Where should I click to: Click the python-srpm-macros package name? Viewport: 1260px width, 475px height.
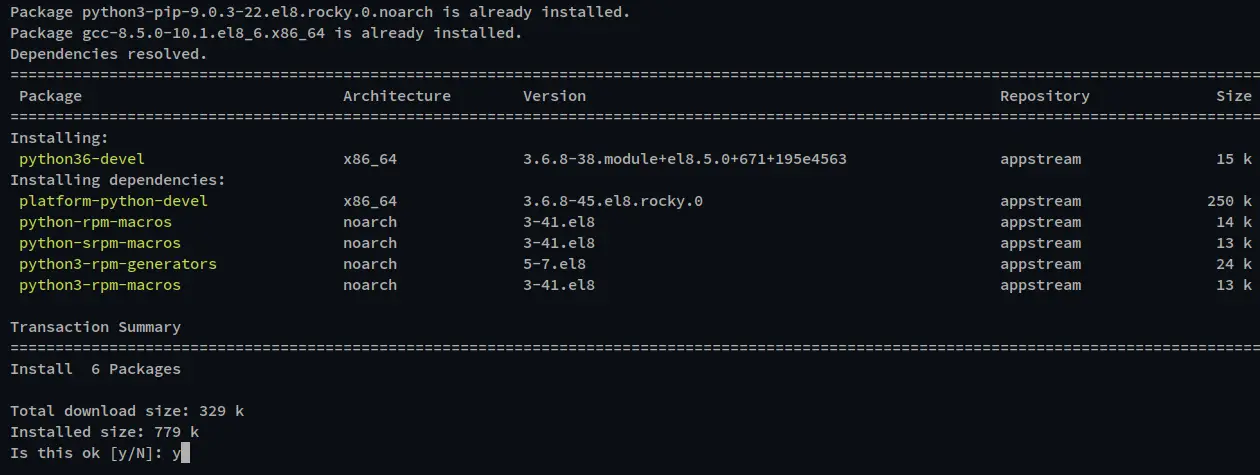click(x=100, y=243)
